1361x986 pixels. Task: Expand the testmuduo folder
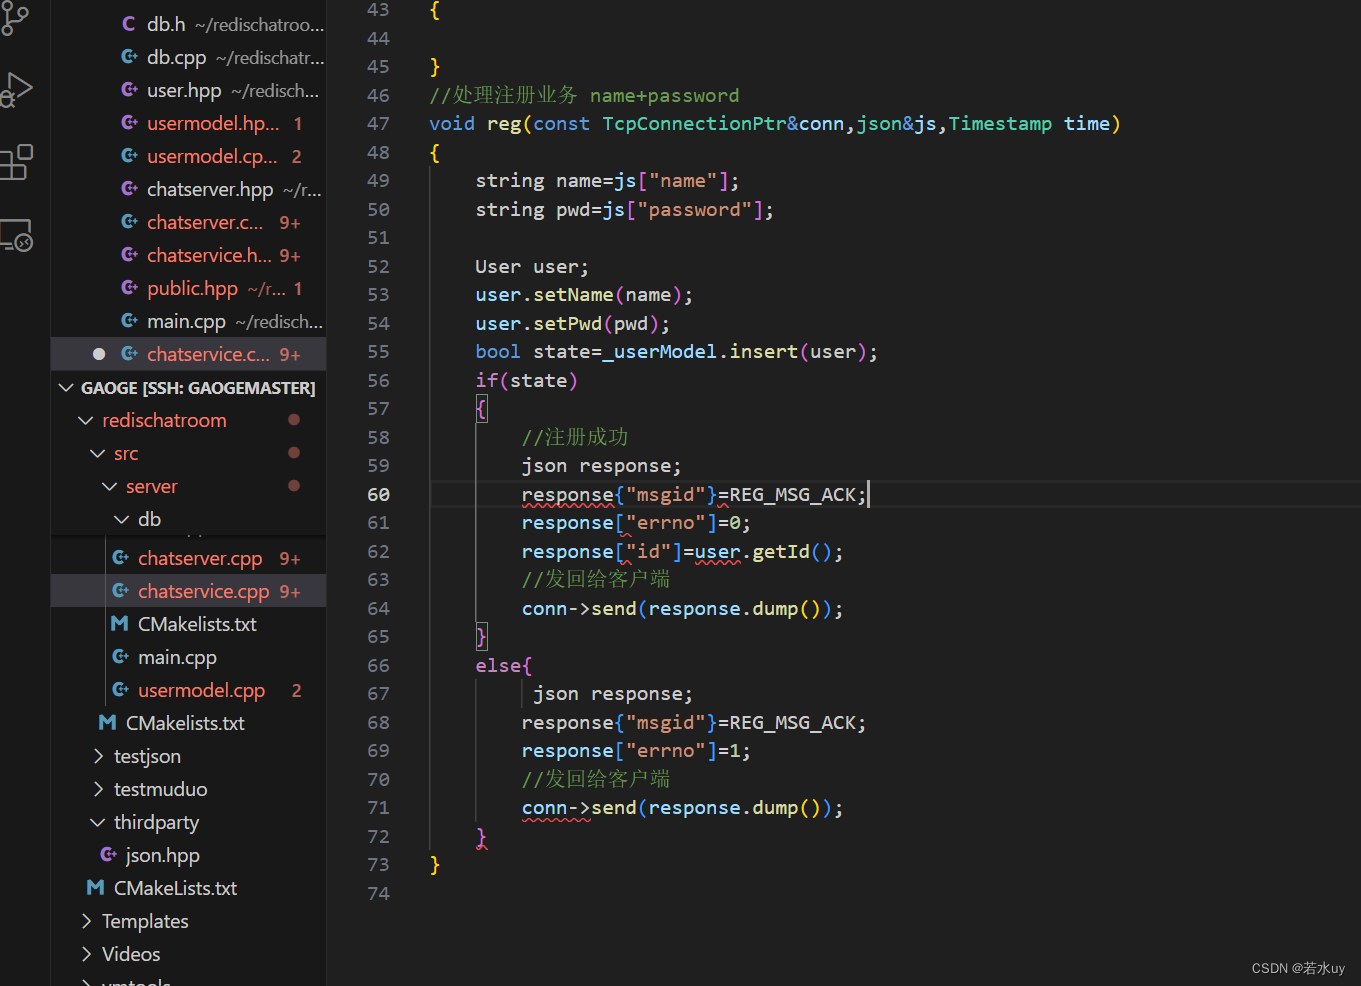98,789
